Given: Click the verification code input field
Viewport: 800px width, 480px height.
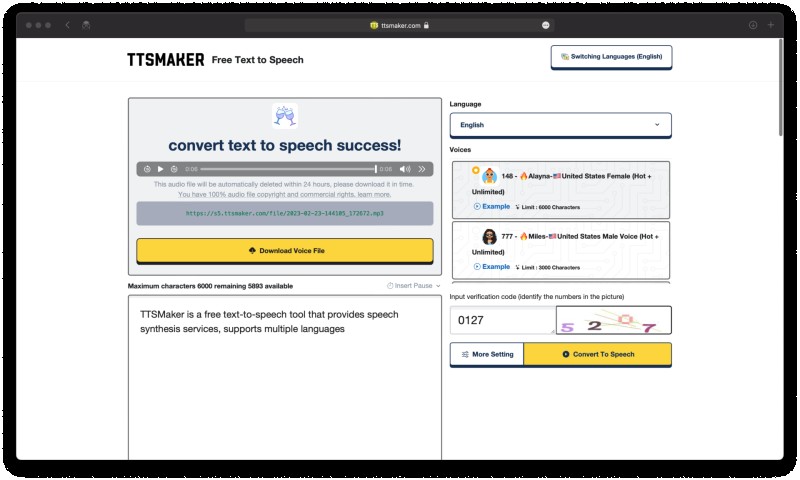Looking at the screenshot, I should [x=503, y=320].
